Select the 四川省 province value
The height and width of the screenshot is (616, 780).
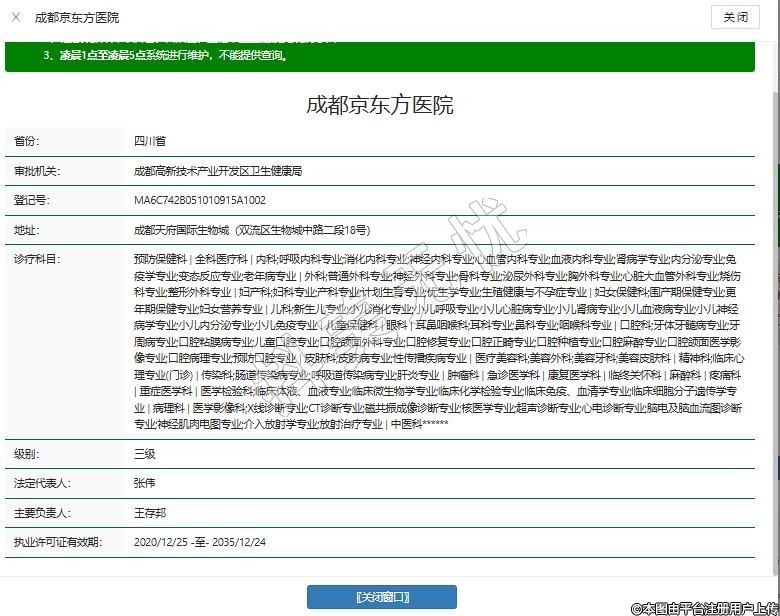pos(150,142)
